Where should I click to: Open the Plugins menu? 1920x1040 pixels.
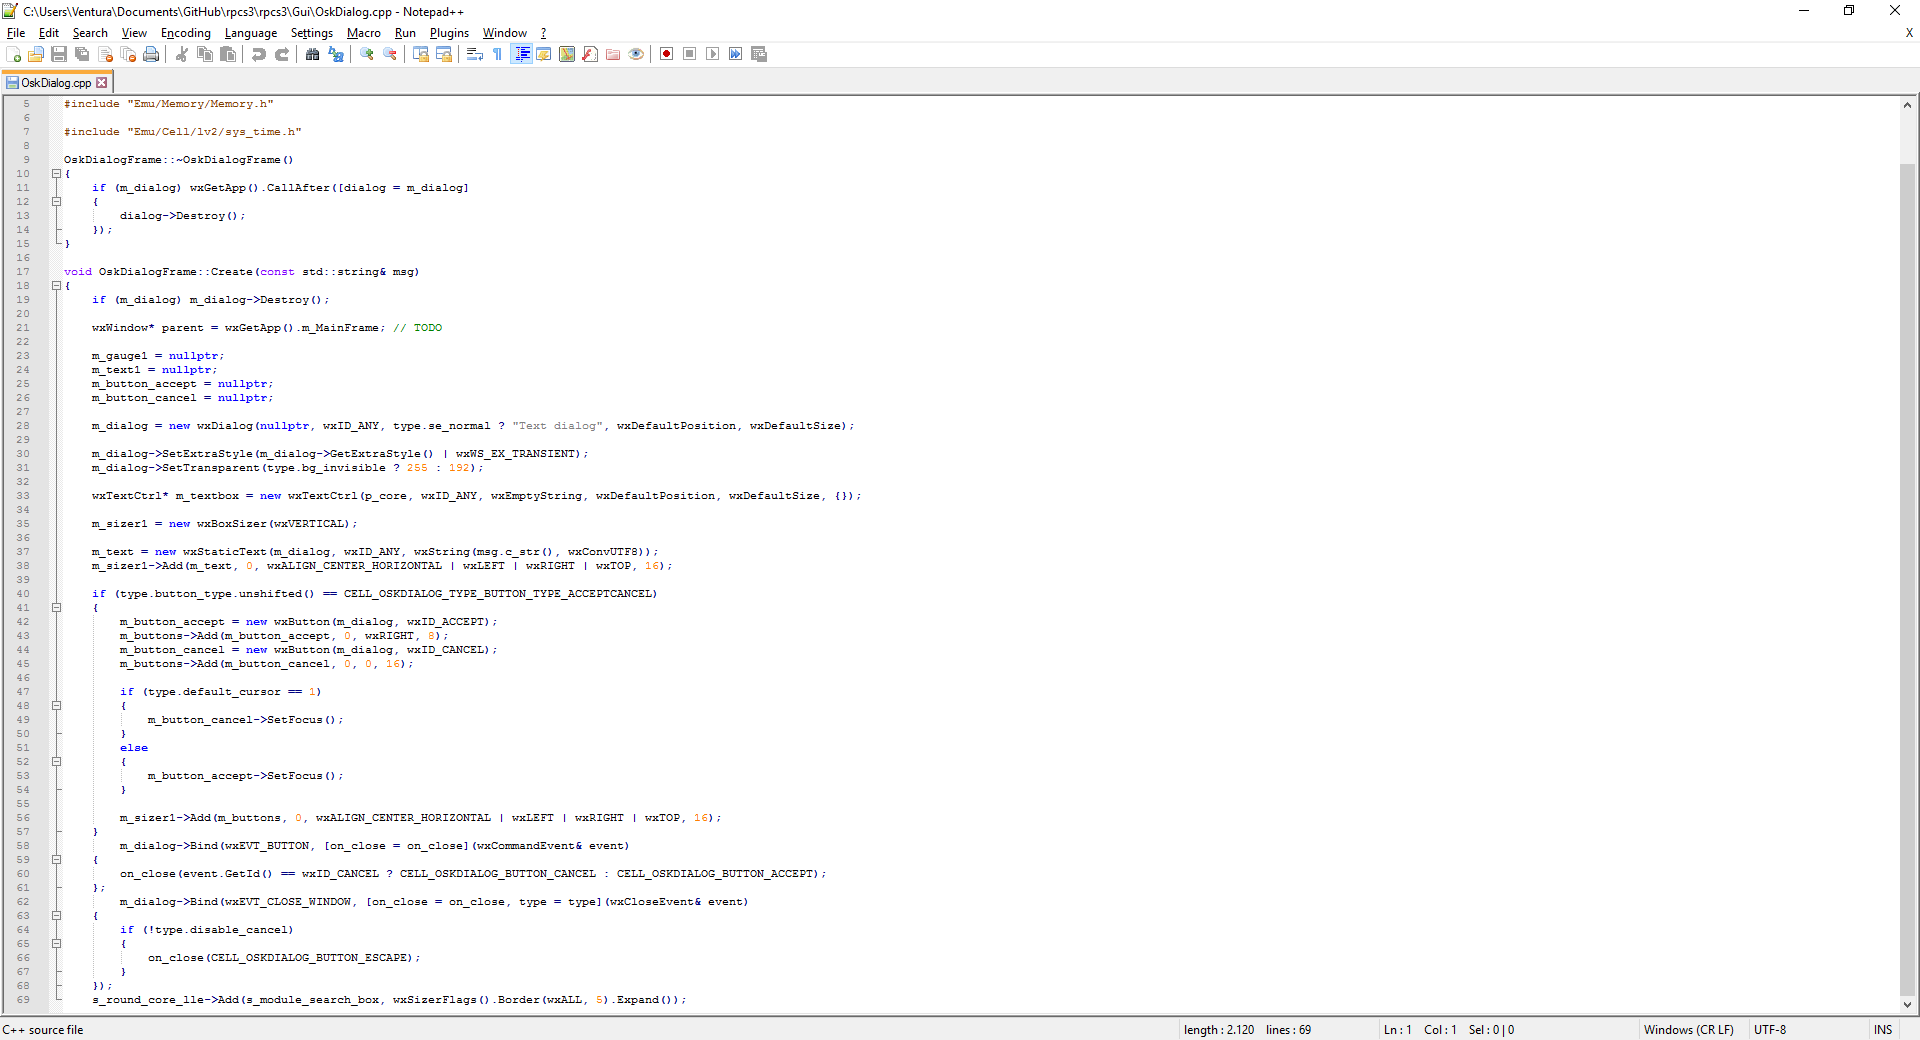pos(449,33)
